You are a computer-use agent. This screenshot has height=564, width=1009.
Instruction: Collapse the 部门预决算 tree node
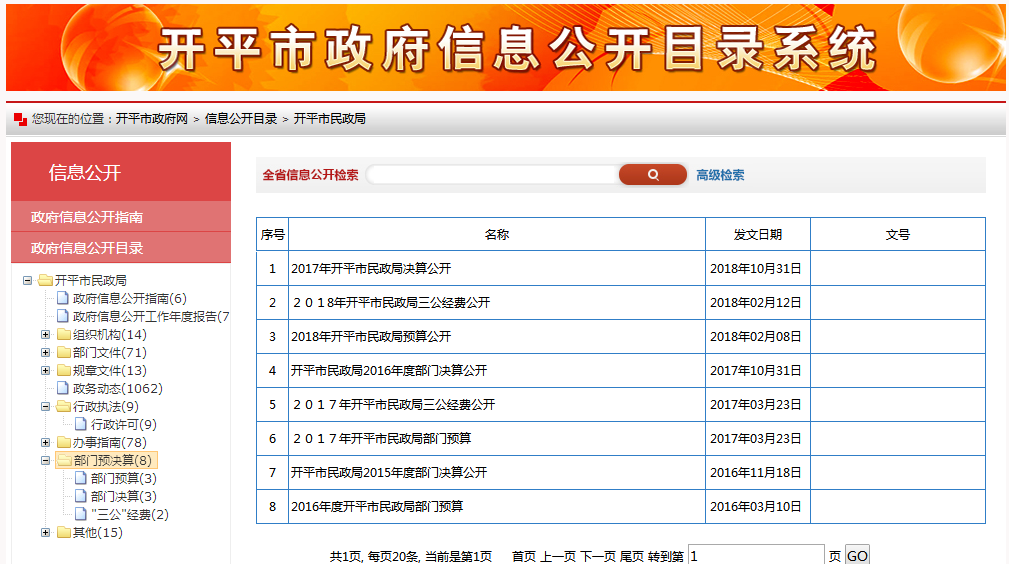pyautogui.click(x=45, y=461)
